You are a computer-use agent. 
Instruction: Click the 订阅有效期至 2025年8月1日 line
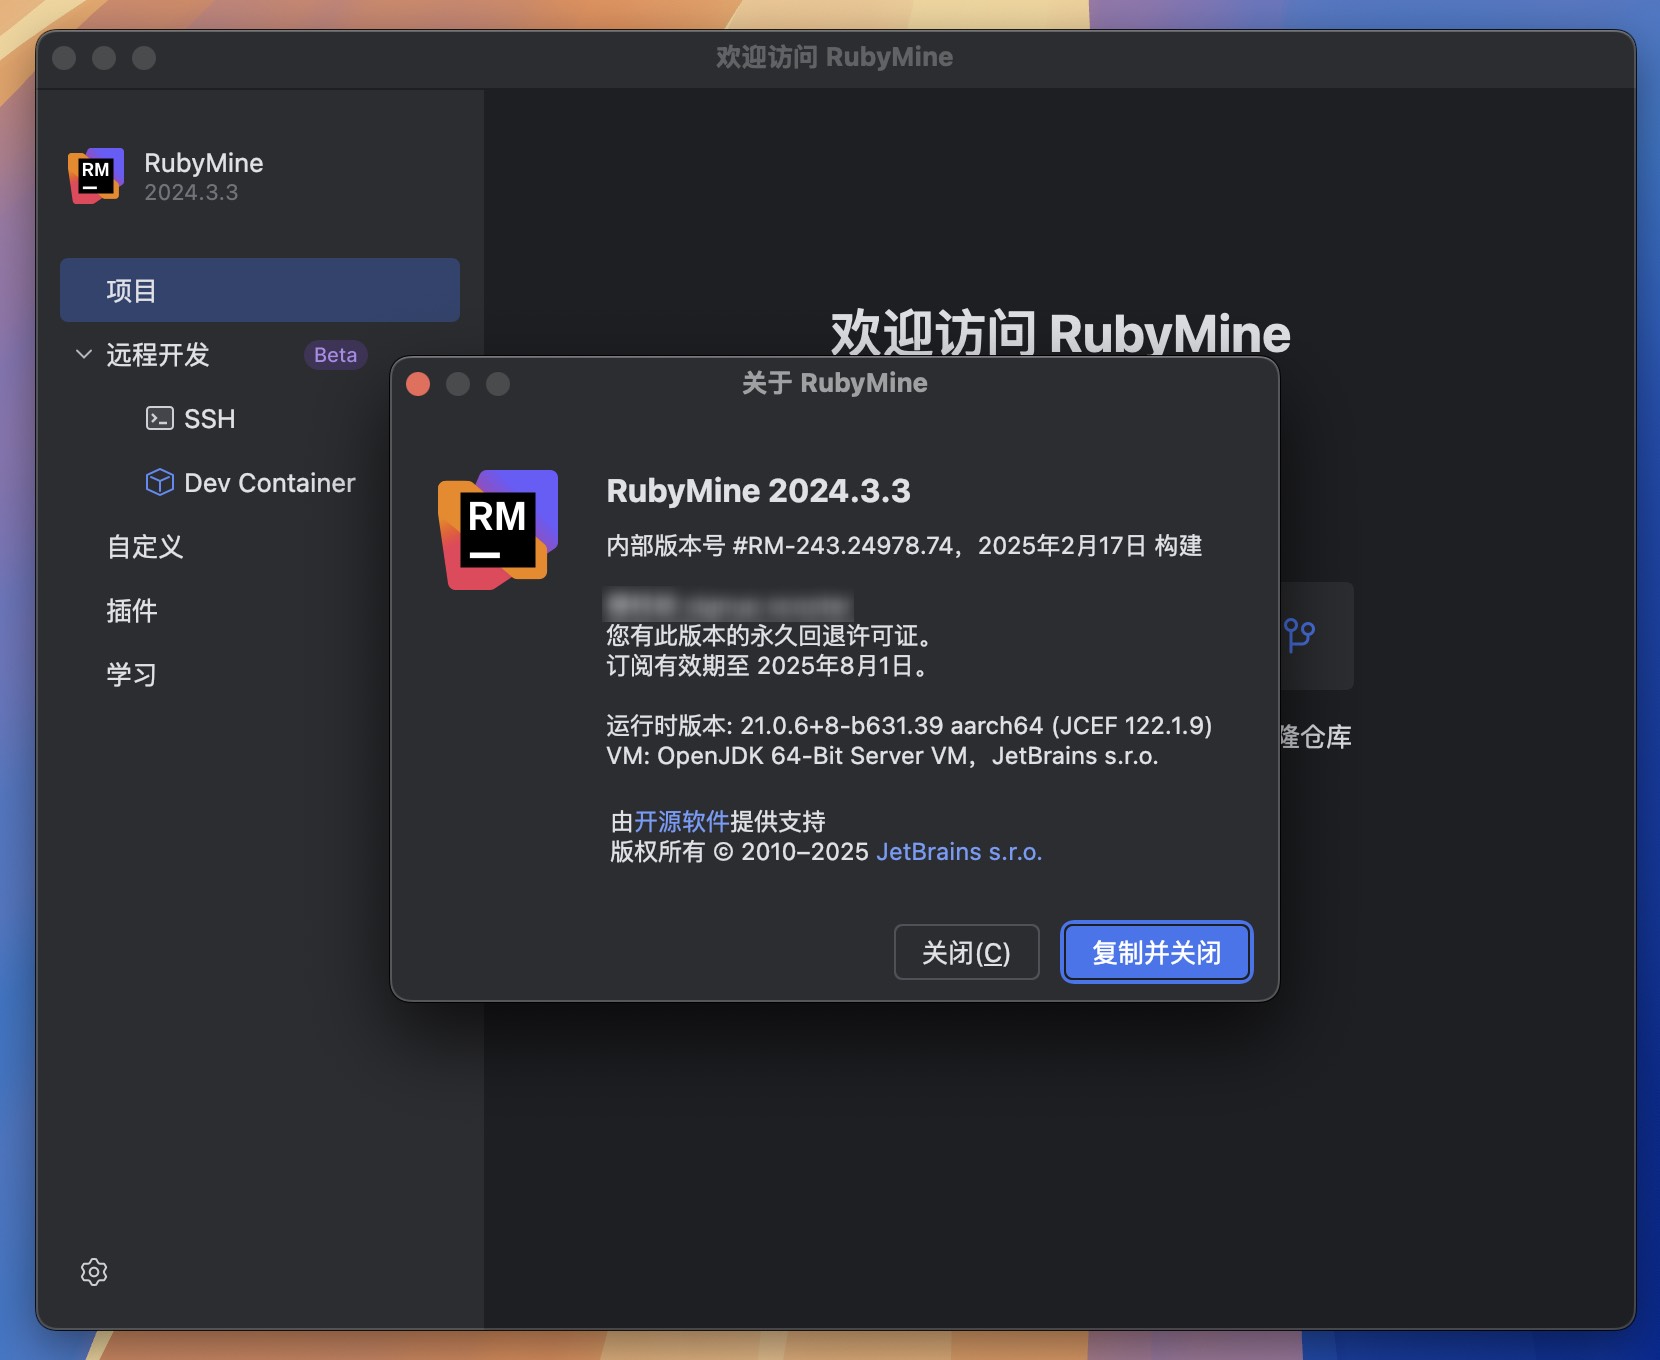768,666
